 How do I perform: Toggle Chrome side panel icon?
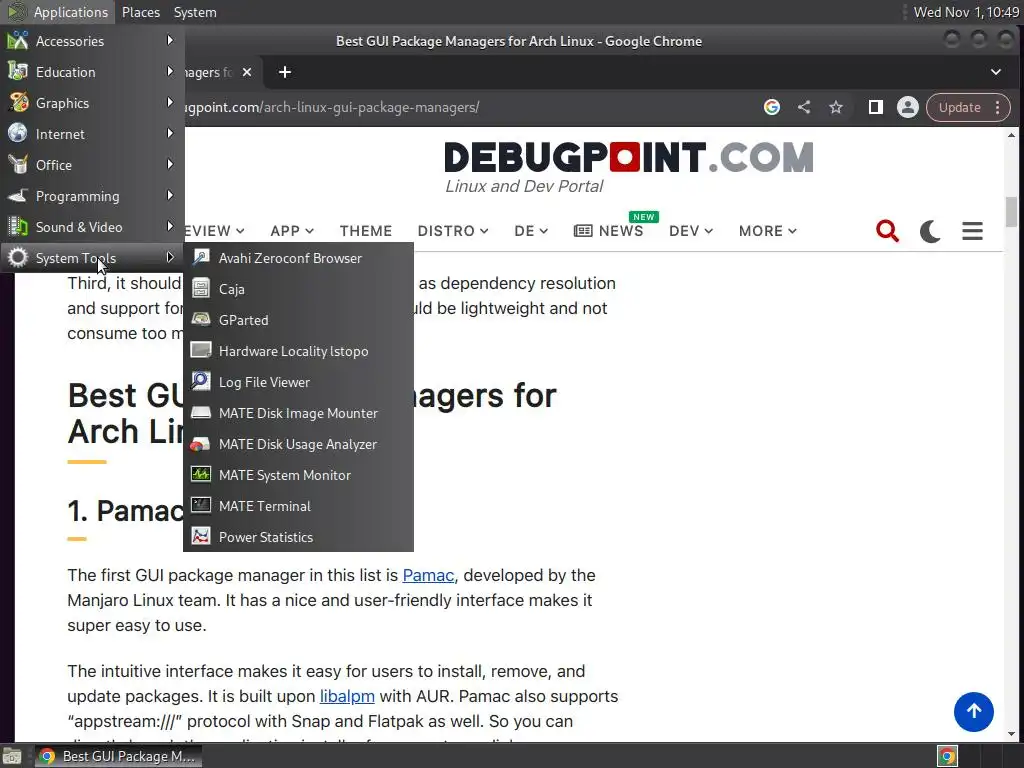(x=876, y=107)
